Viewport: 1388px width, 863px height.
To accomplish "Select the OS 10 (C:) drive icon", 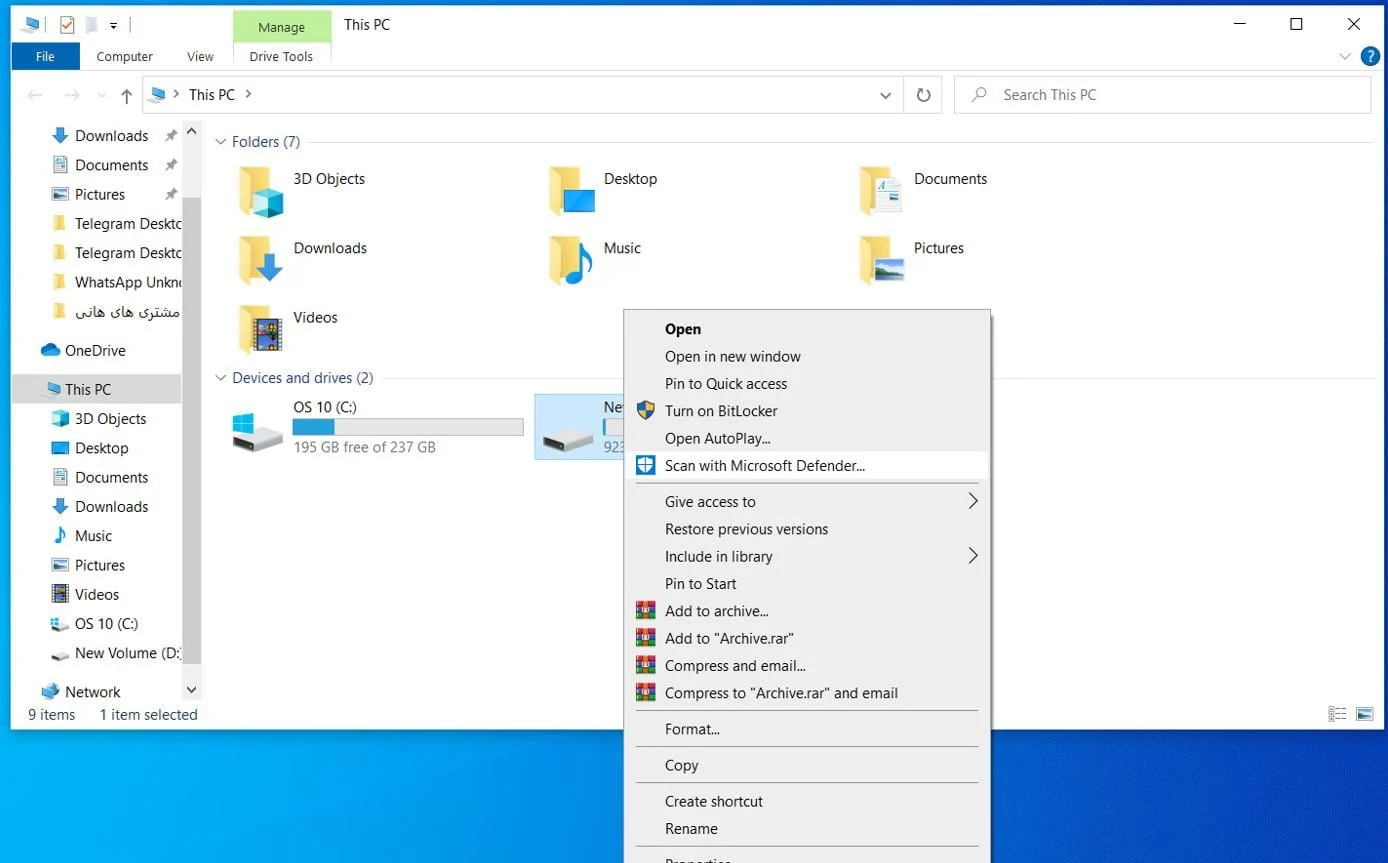I will tap(257, 430).
